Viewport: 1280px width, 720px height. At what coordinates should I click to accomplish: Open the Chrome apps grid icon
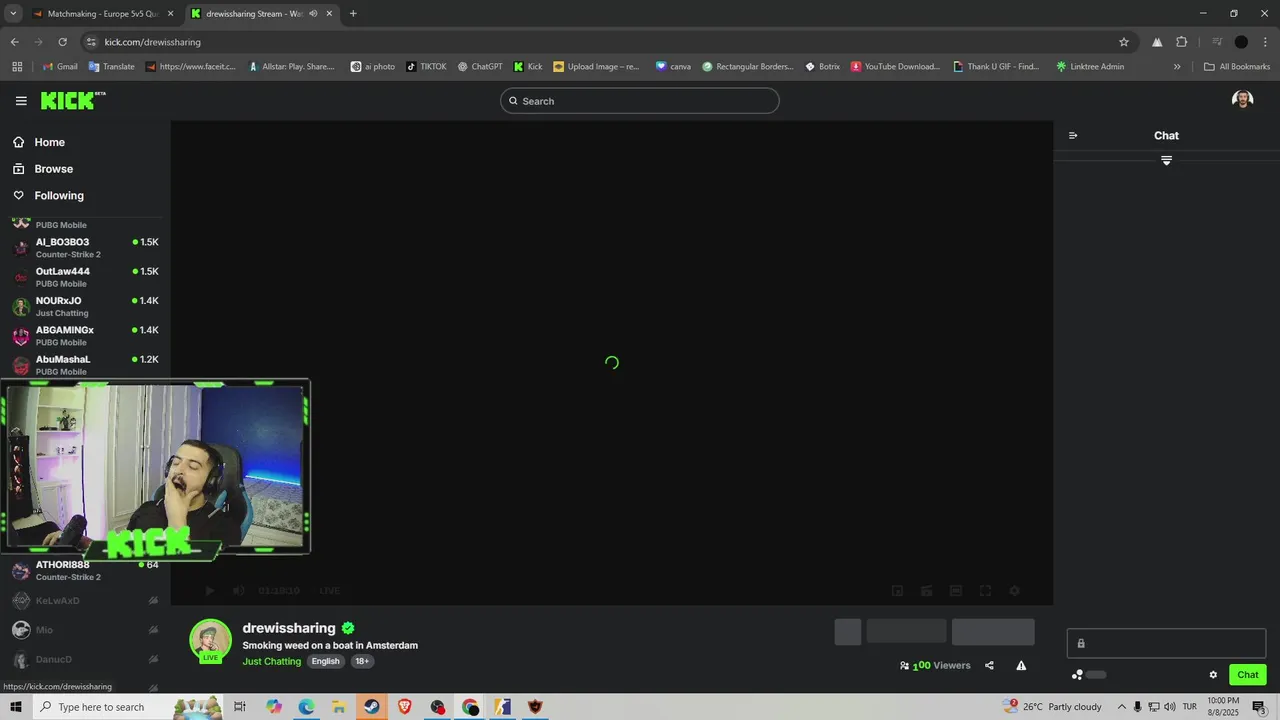point(17,67)
